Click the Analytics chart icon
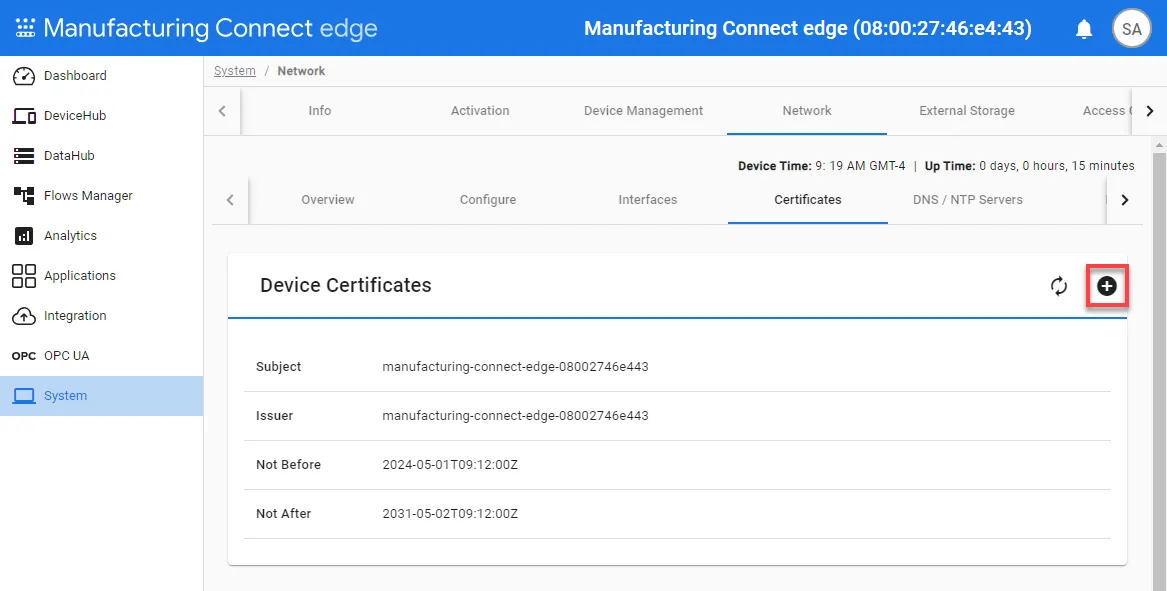1167x591 pixels. point(24,236)
